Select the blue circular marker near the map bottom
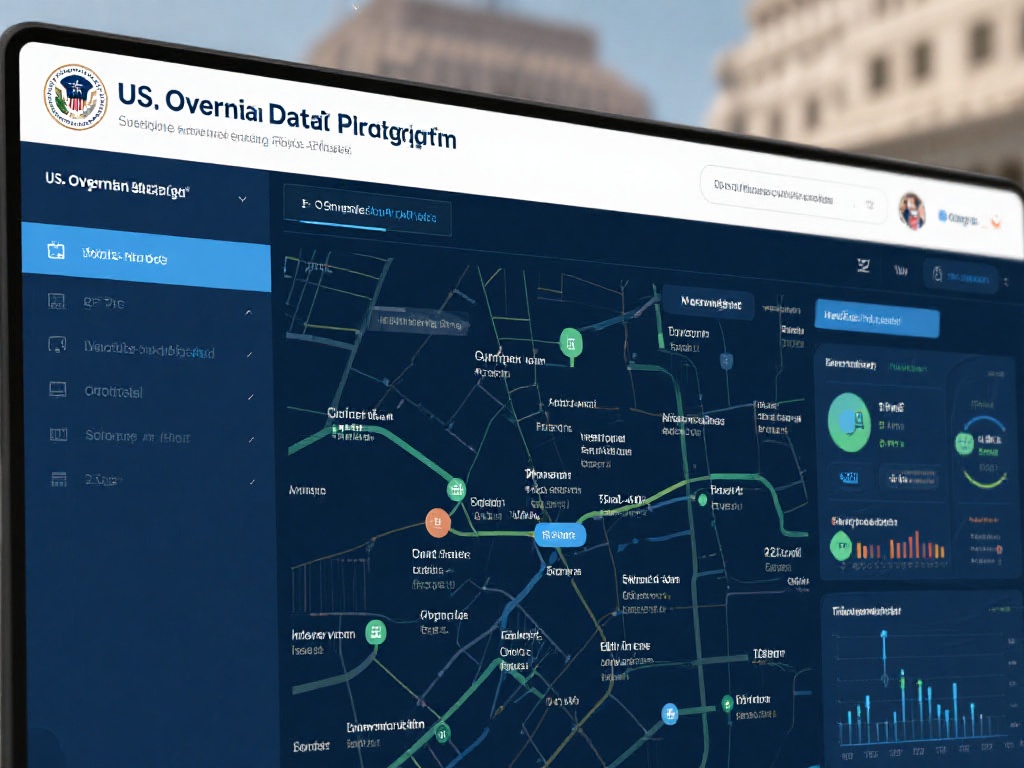This screenshot has width=1024, height=768. (x=669, y=713)
